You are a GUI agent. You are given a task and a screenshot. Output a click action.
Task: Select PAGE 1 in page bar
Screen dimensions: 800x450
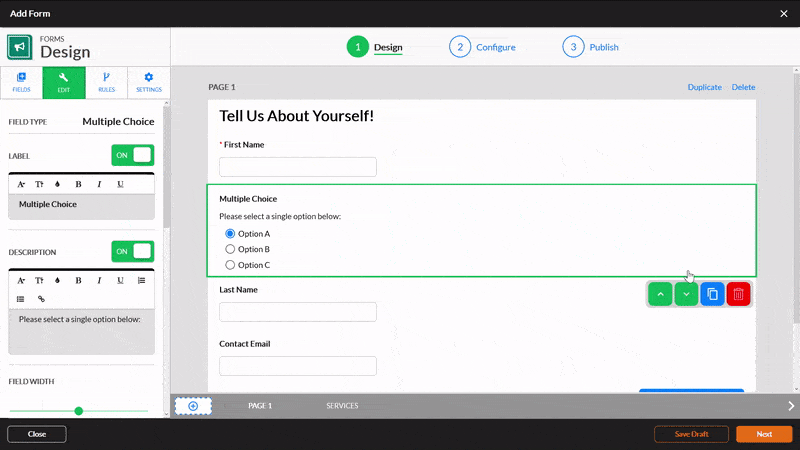click(260, 406)
